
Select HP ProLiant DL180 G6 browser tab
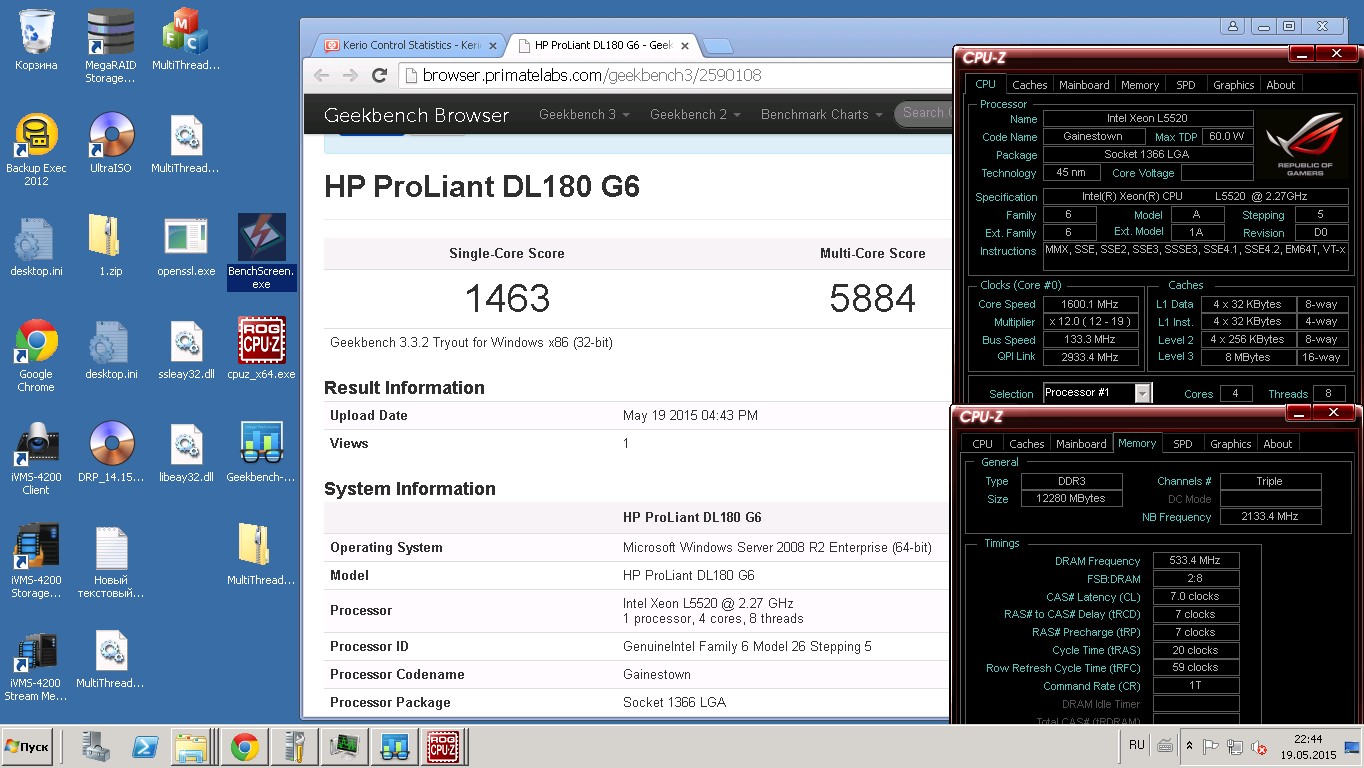602,45
